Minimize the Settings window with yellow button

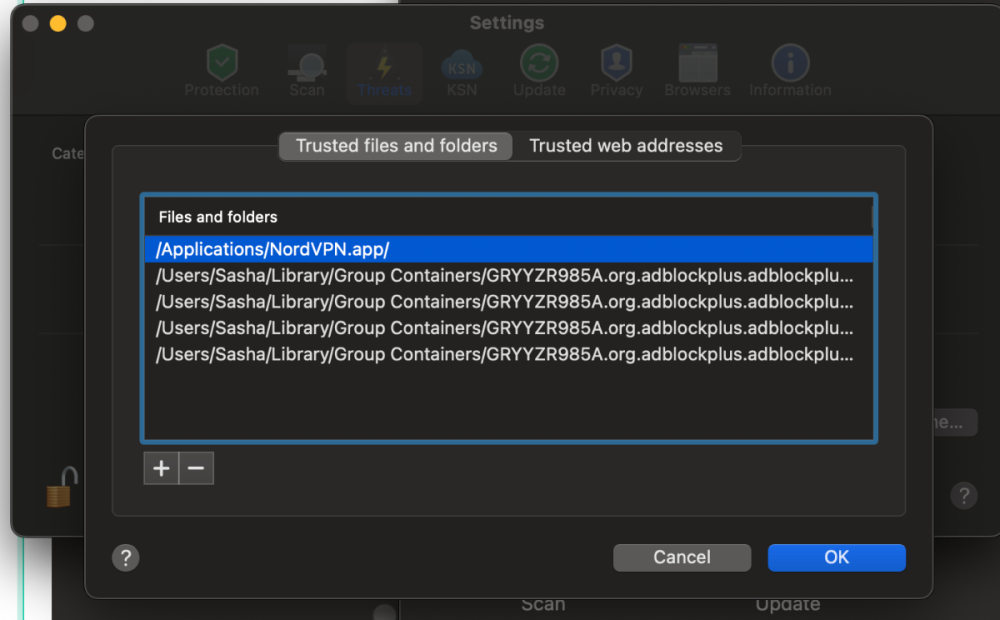[58, 24]
